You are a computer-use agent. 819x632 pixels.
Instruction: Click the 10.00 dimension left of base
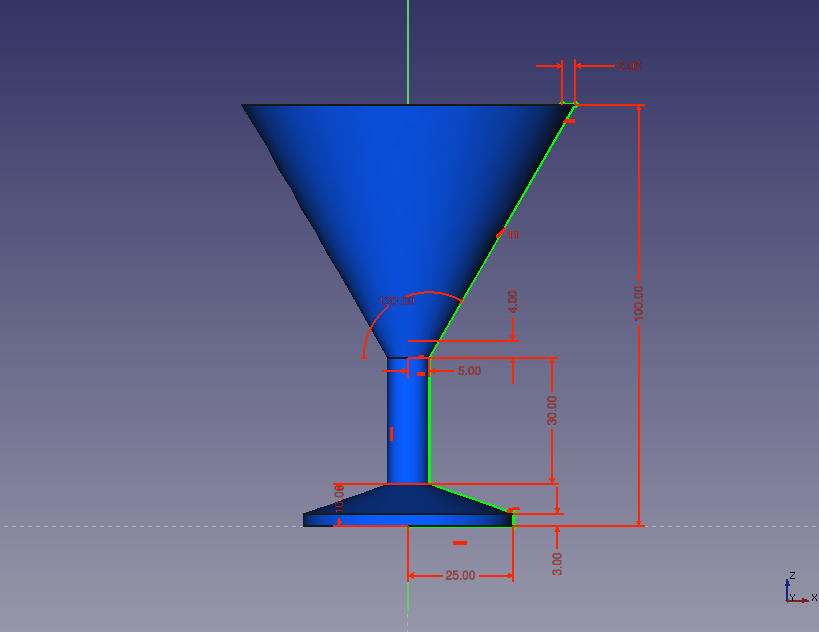(339, 498)
